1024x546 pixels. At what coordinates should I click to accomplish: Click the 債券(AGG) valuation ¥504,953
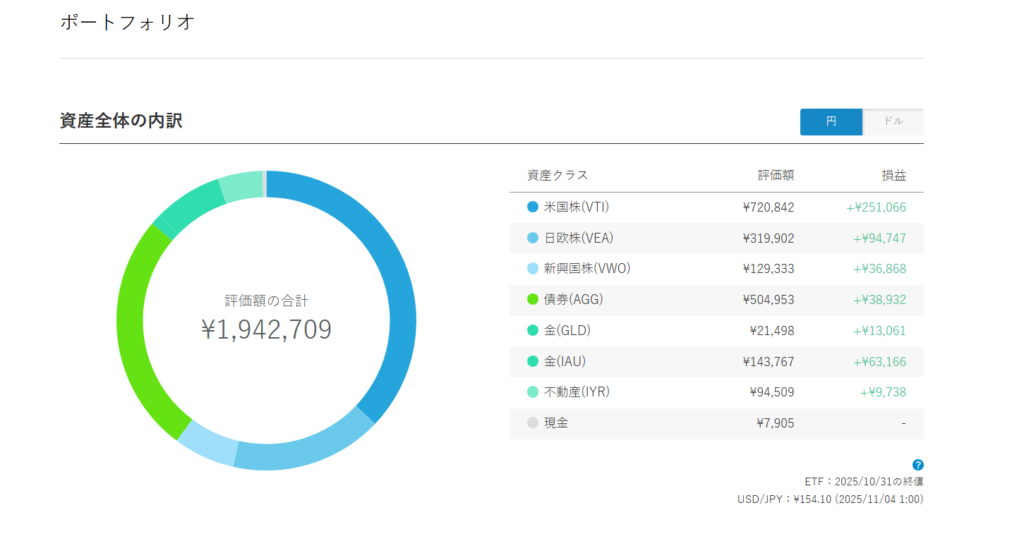768,299
